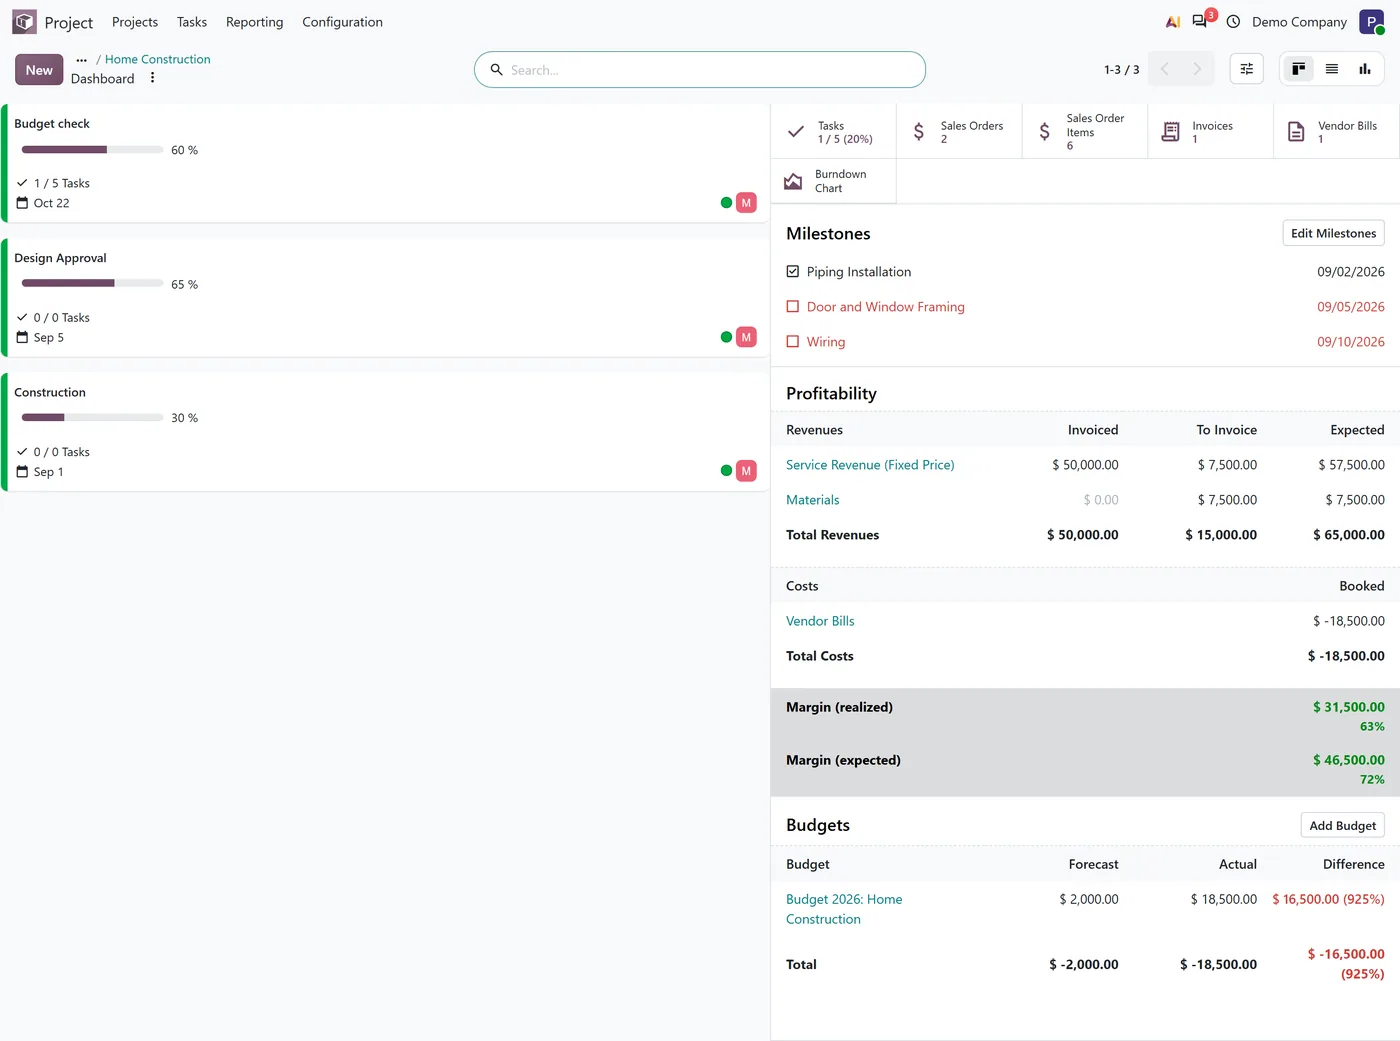Click the Total Revenues $ 65,000.00 value
1400x1041 pixels.
tap(1349, 535)
